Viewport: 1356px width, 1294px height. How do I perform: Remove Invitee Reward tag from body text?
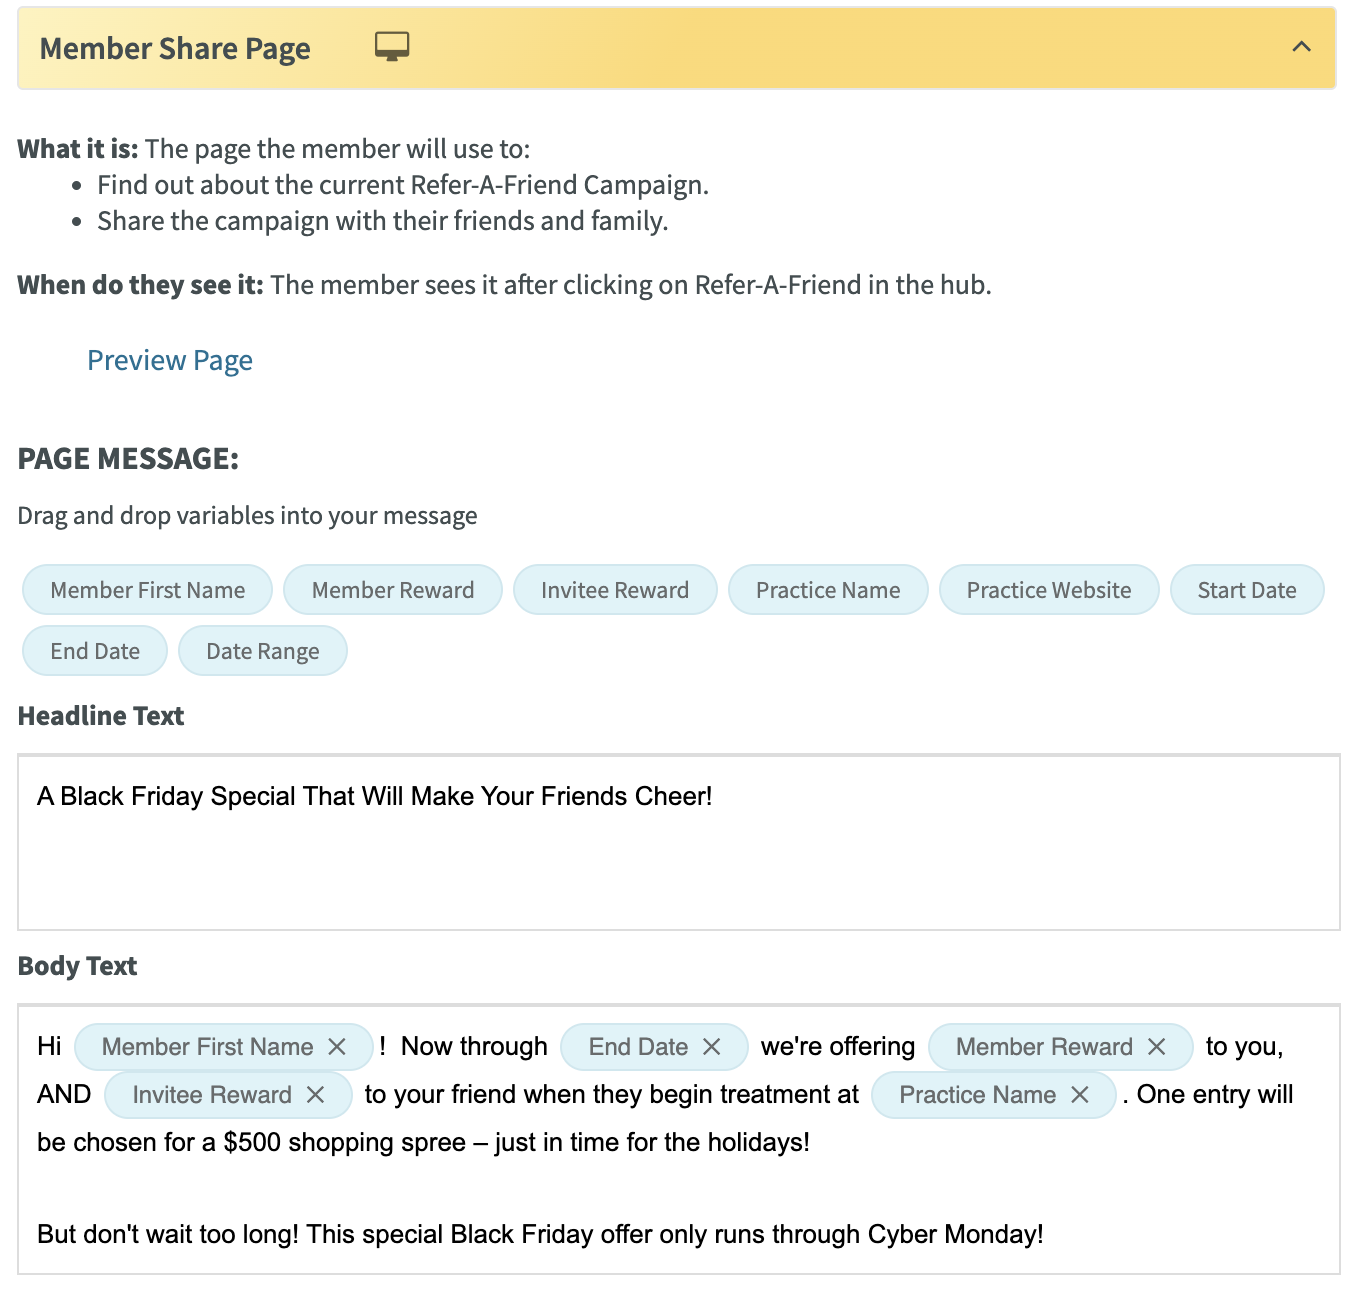coord(316,1095)
